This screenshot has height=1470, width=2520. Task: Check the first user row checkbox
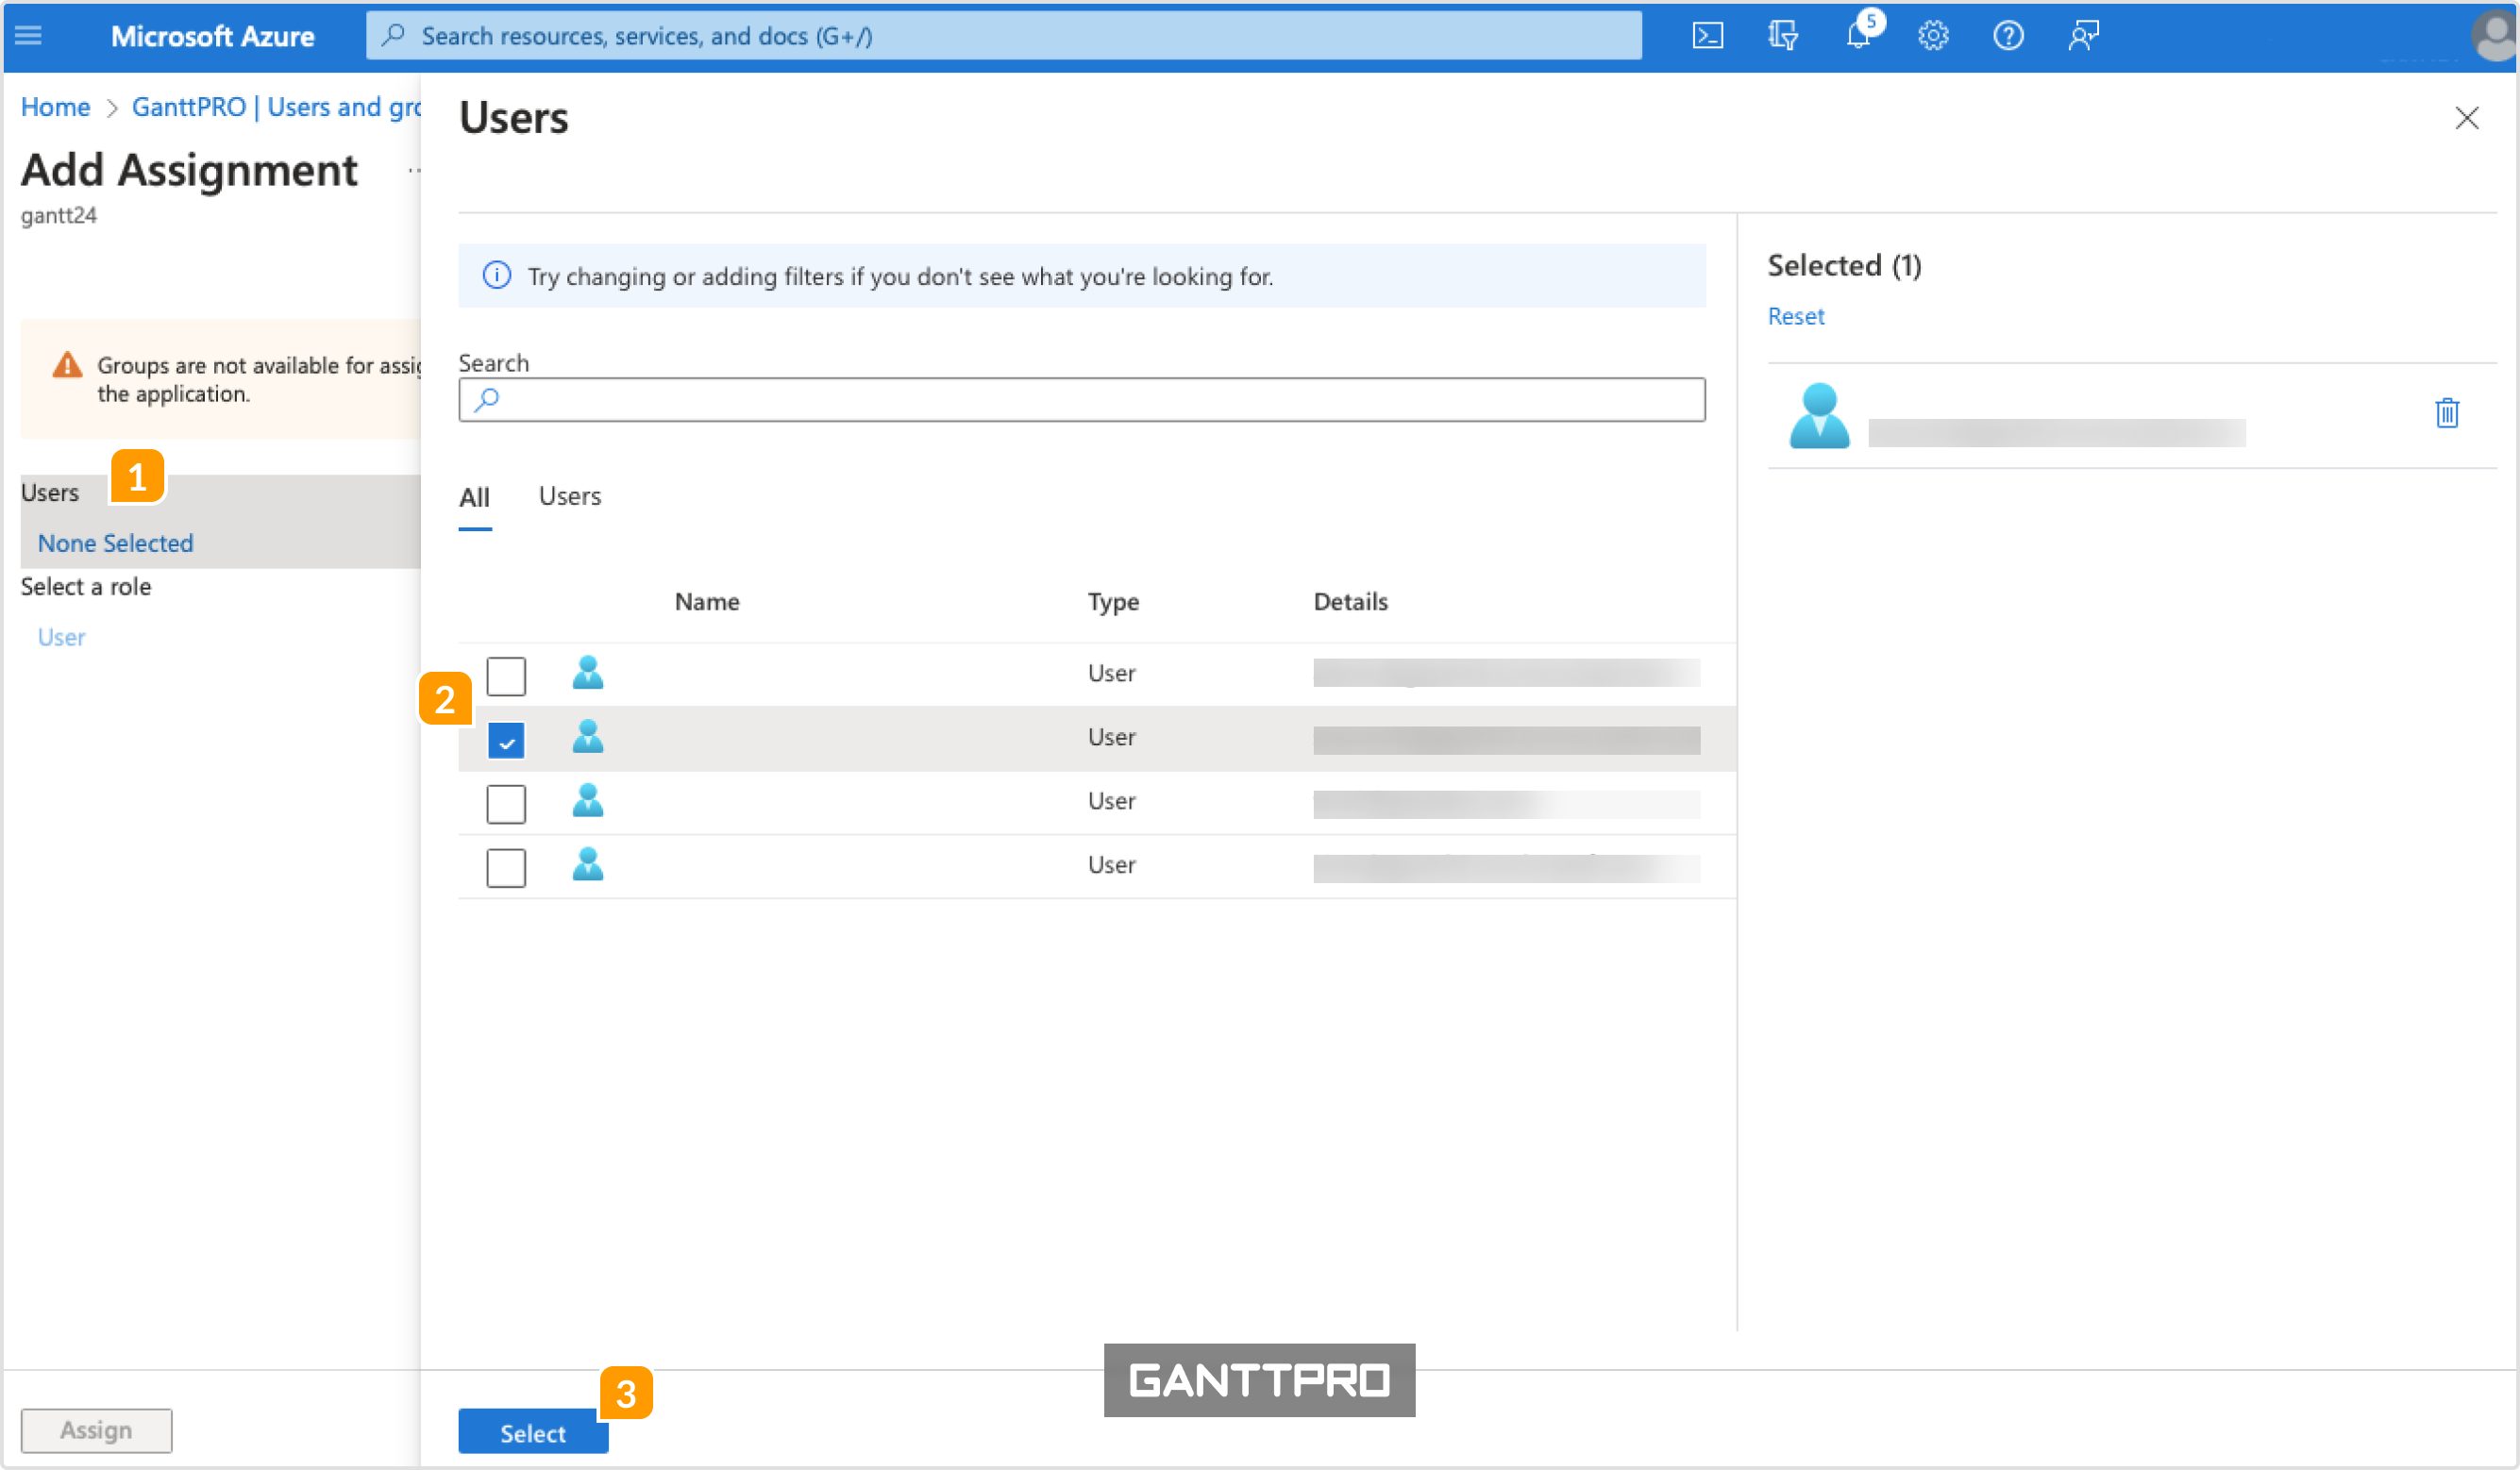click(x=506, y=676)
